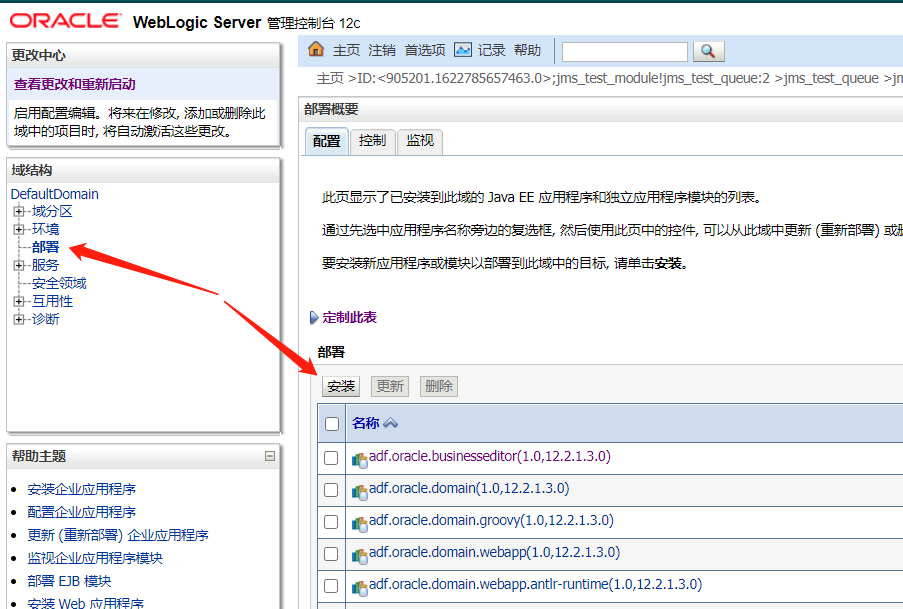The width and height of the screenshot is (903, 609).
Task: Check the adf.oracle.domain.webapp.antlr-runtime row checkbox
Action: click(331, 586)
